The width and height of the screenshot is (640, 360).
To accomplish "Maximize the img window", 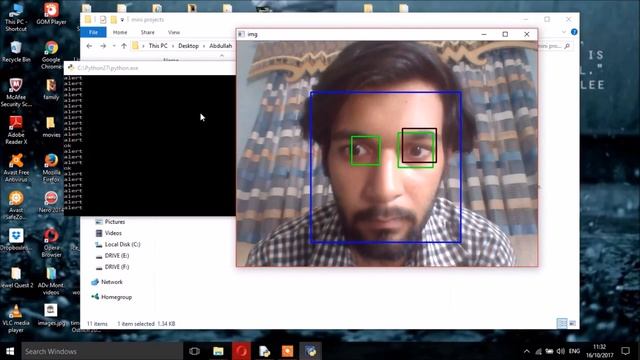I will pos(505,34).
